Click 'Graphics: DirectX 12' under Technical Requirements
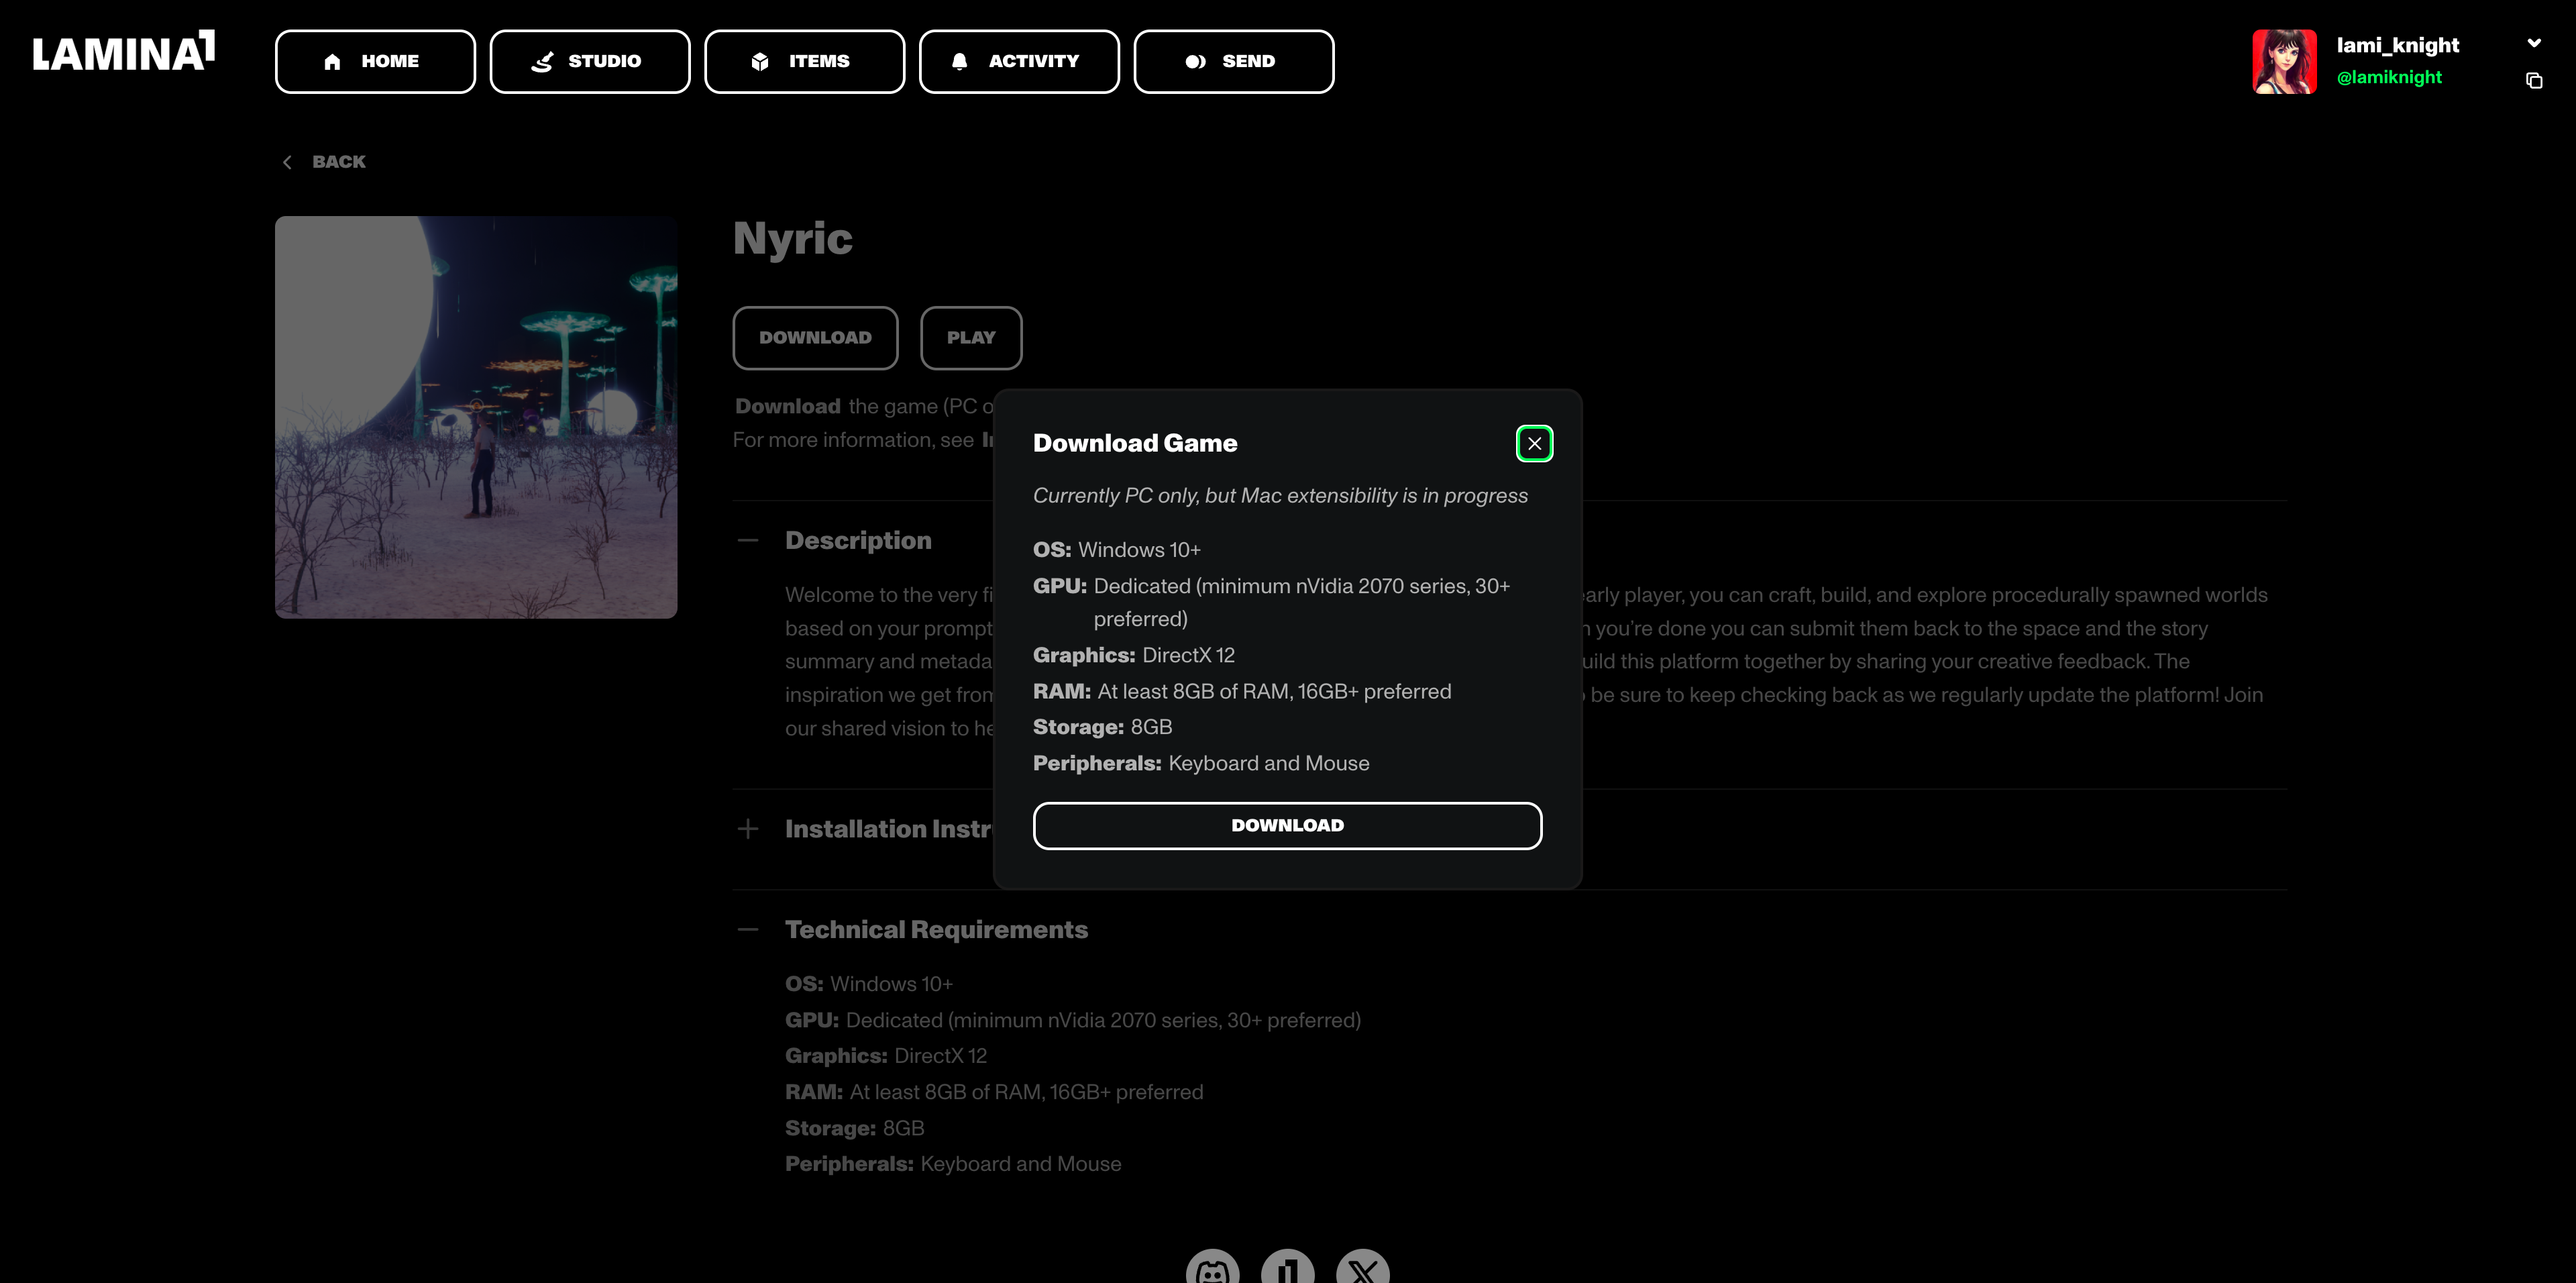Image resolution: width=2576 pixels, height=1283 pixels. coord(885,1056)
